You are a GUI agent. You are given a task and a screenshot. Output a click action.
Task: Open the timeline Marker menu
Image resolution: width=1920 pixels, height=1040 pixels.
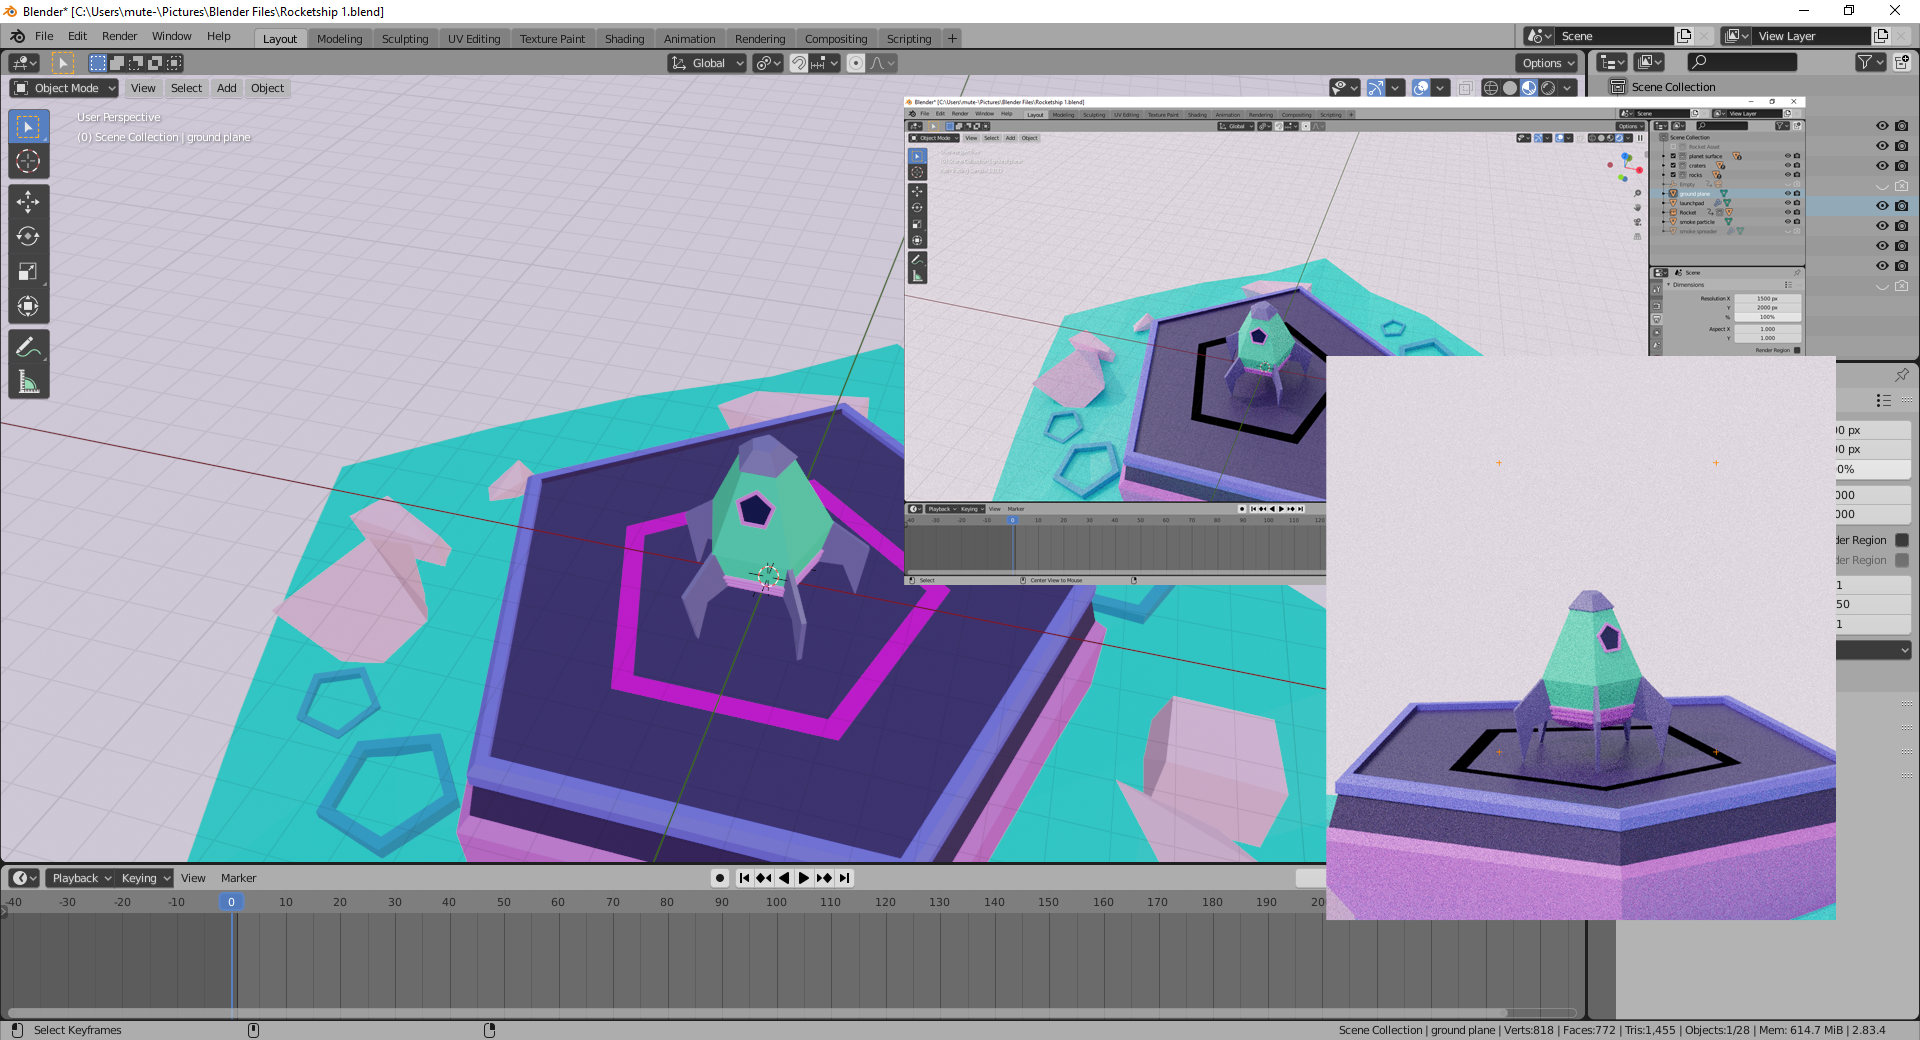pos(238,878)
